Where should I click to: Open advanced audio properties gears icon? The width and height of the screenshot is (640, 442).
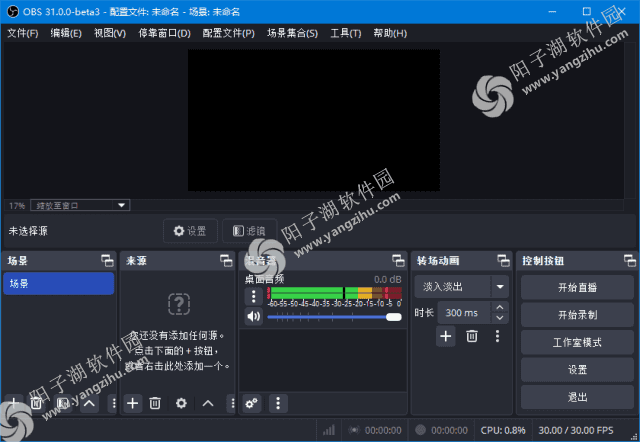coord(251,403)
